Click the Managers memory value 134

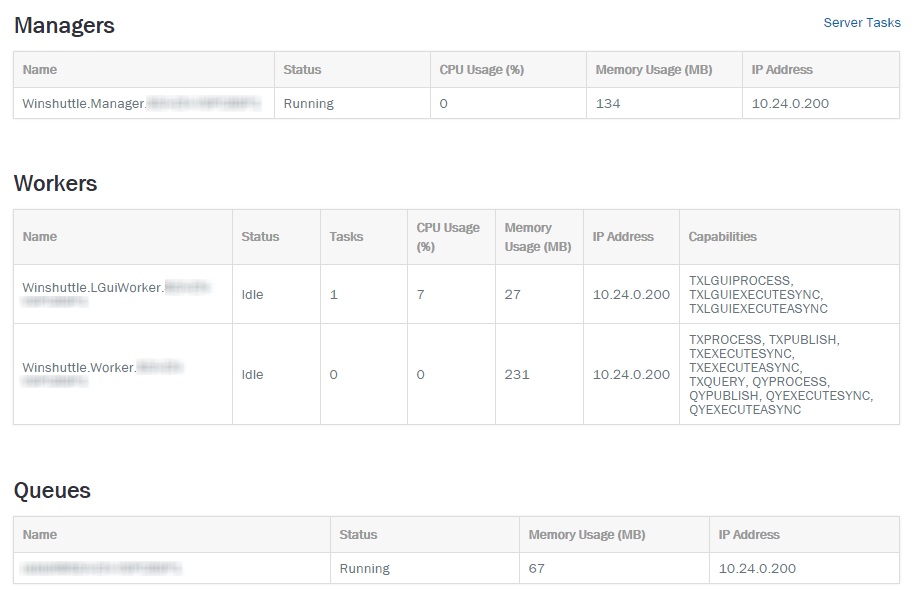pyautogui.click(x=664, y=103)
